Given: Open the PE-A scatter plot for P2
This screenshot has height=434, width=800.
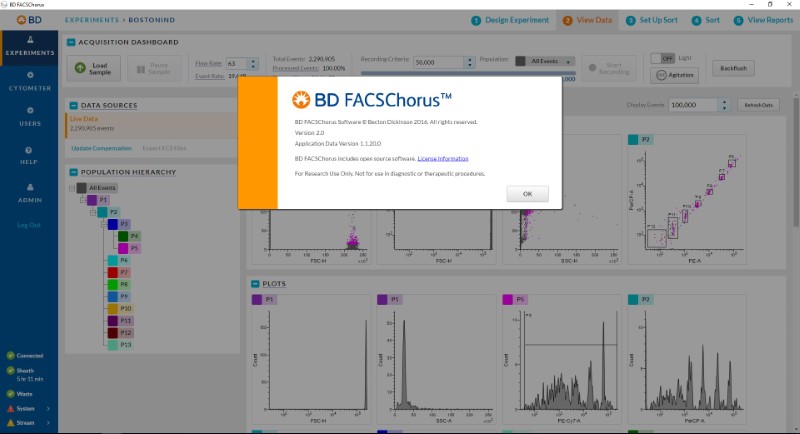Looking at the screenshot, I should tap(687, 199).
